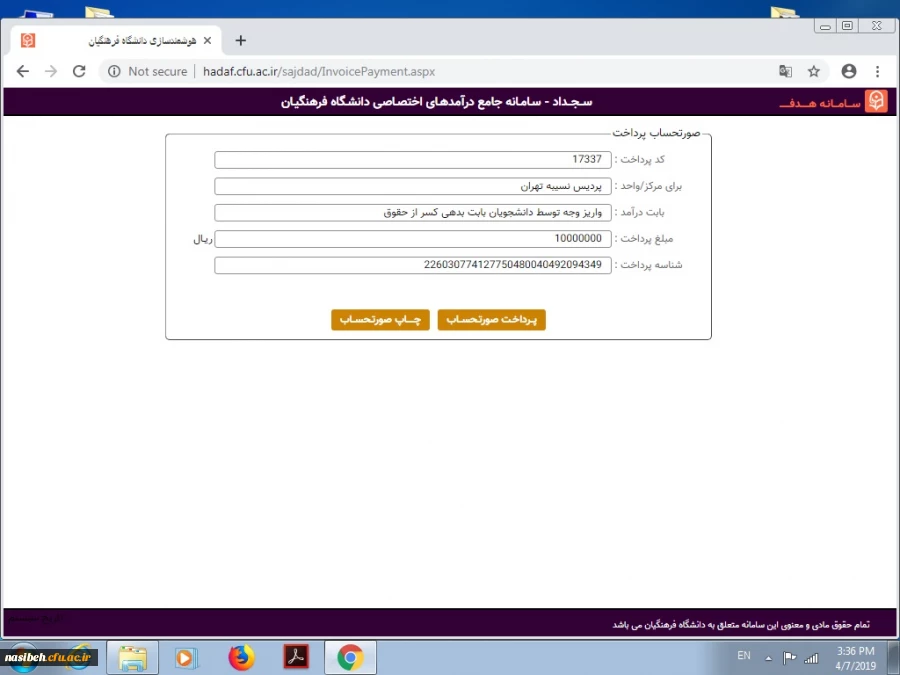Click the چاپ صورتحساب (print invoice) button
Image resolution: width=900 pixels, height=675 pixels.
click(380, 320)
